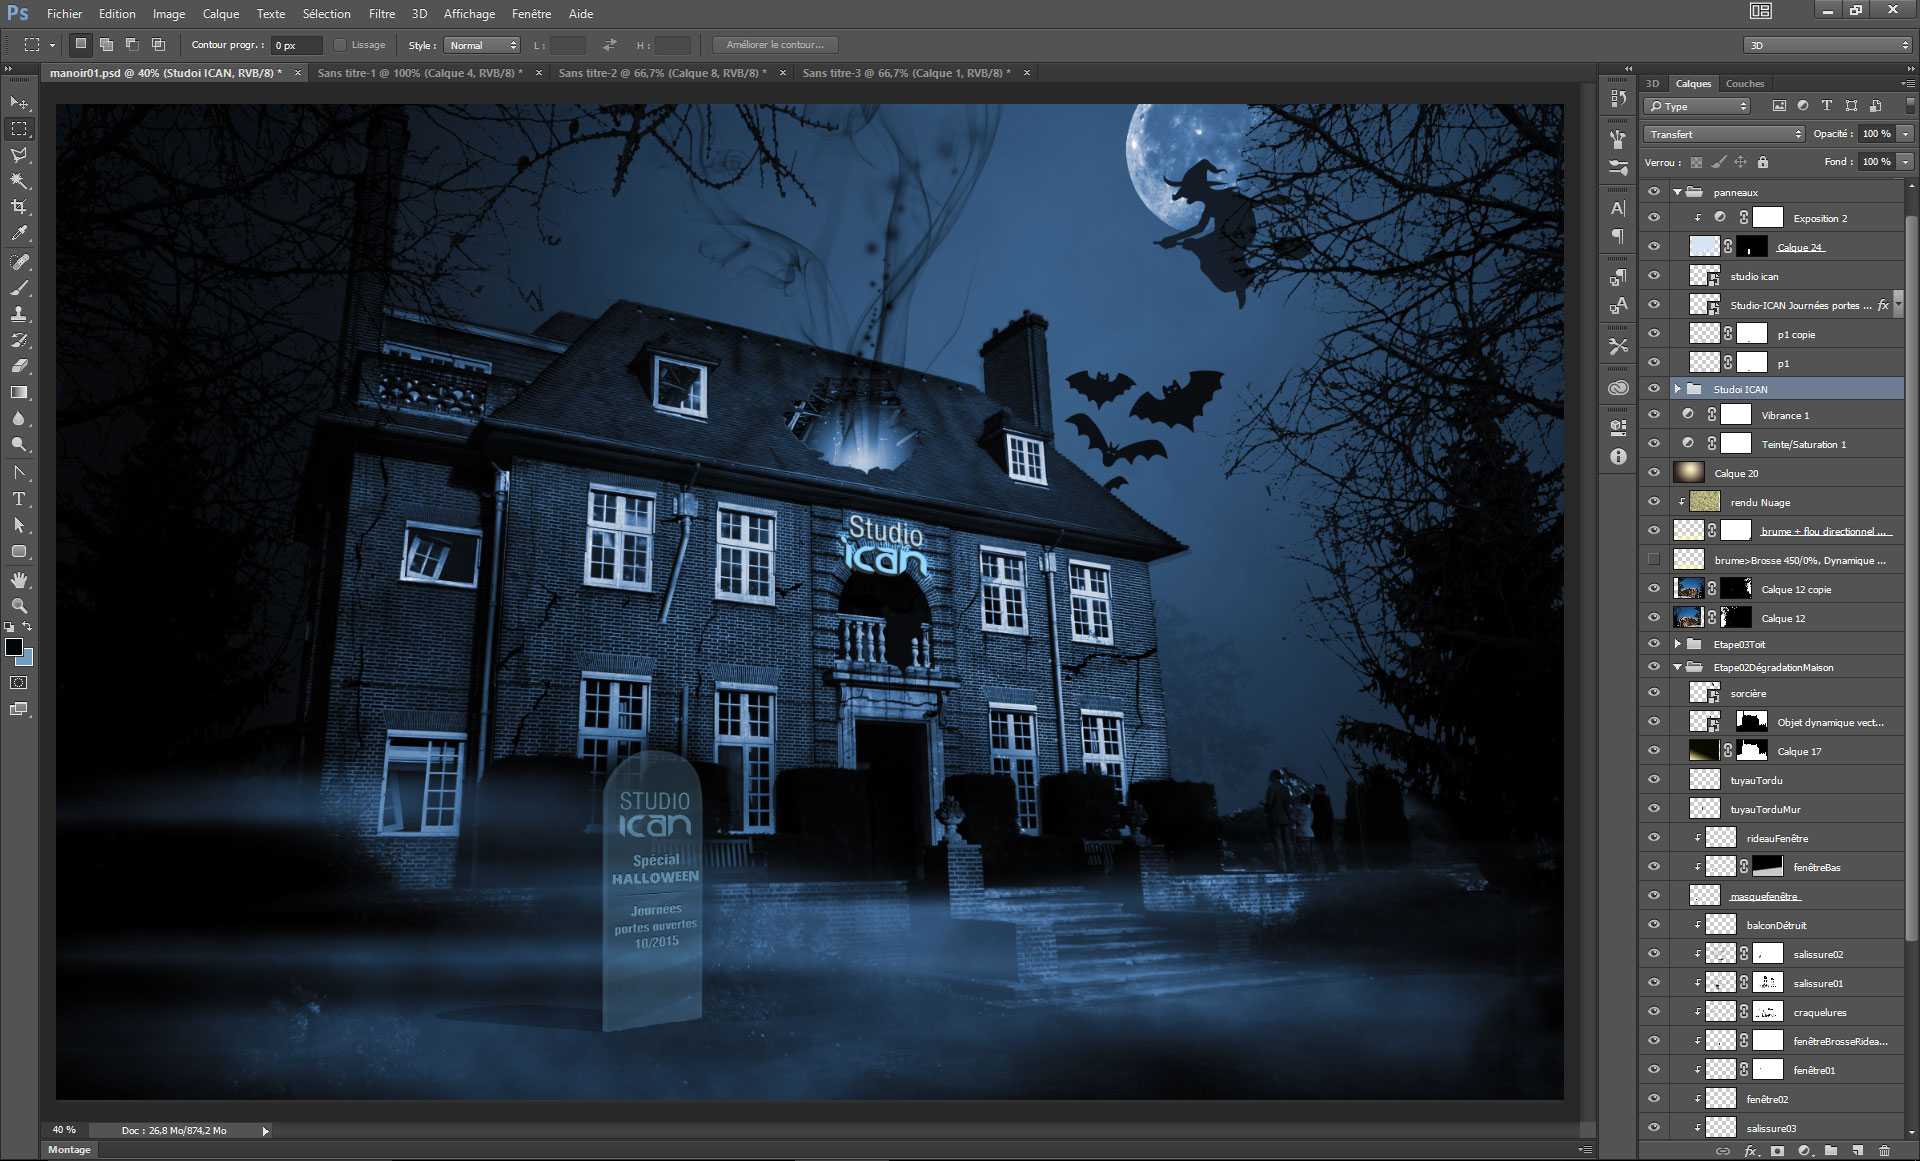The height and width of the screenshot is (1161, 1920).
Task: Select the Polygonal Lasso tool
Action: tap(19, 155)
